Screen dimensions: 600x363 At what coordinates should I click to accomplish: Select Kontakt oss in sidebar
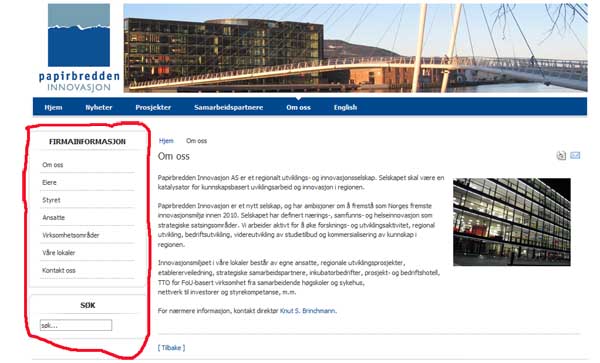[59, 270]
